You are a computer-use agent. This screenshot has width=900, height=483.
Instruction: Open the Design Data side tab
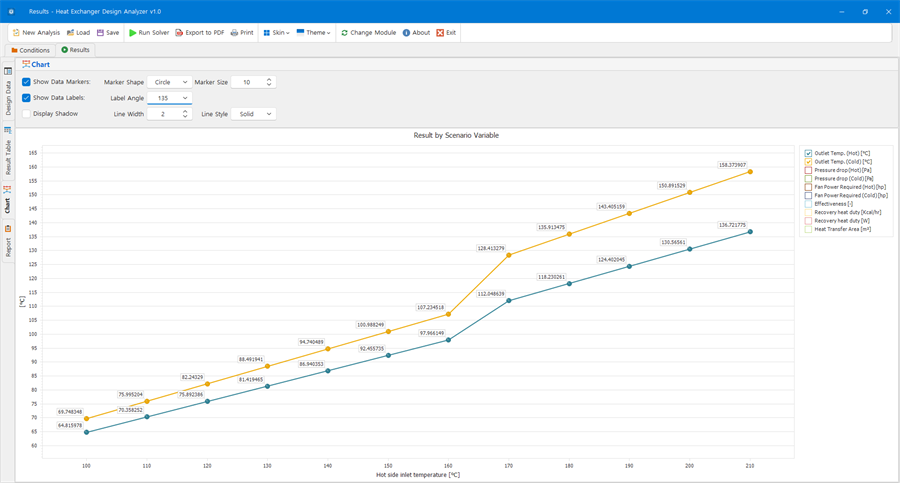8,92
